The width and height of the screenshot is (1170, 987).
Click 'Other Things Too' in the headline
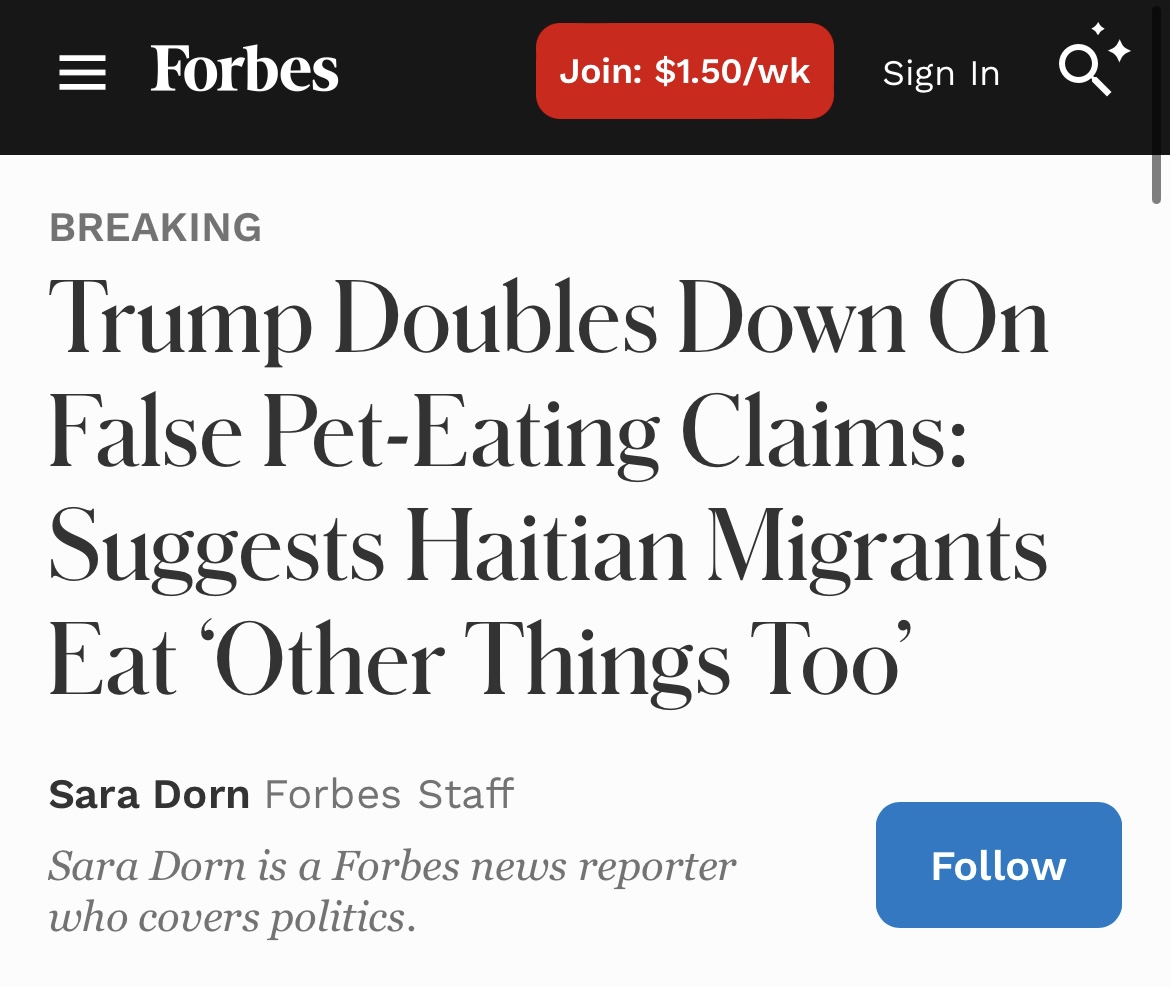(562, 661)
